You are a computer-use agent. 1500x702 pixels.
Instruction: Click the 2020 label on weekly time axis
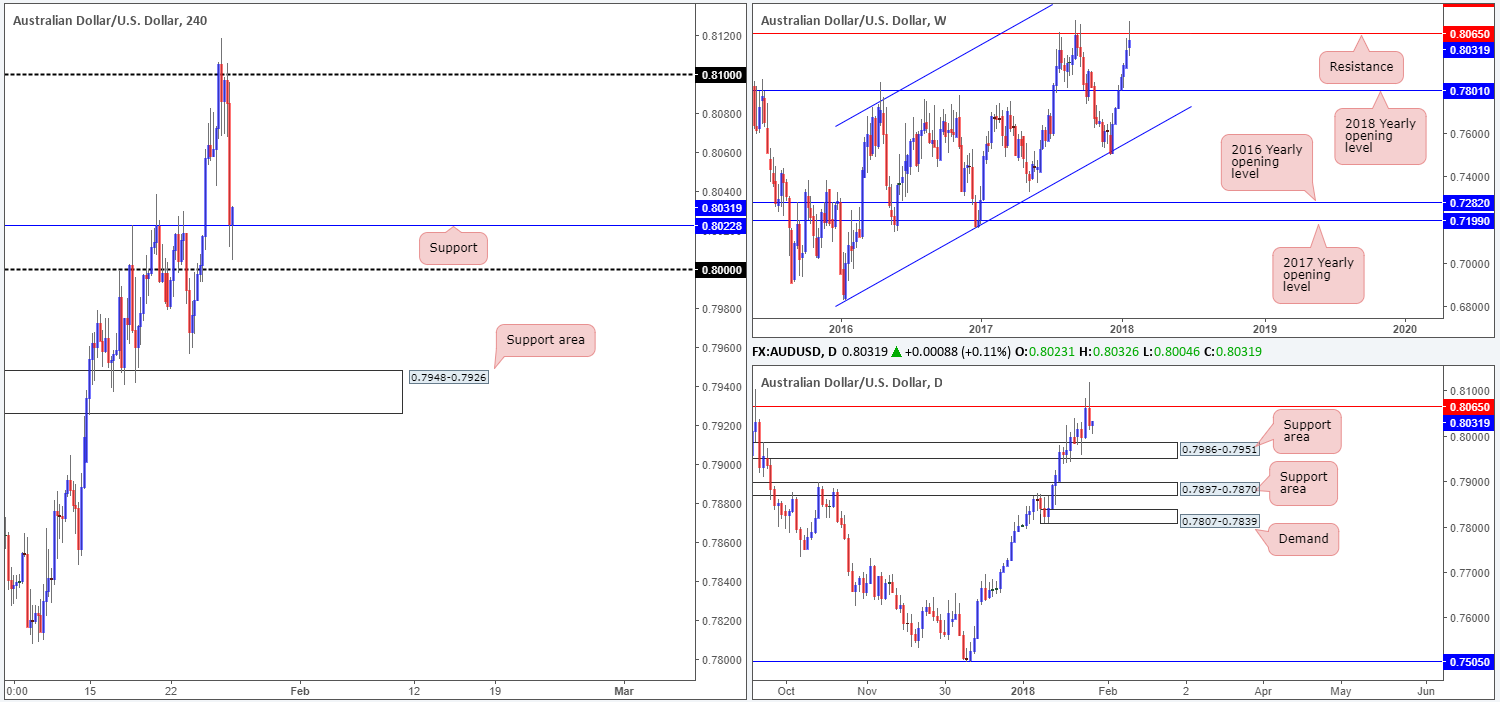point(1405,328)
